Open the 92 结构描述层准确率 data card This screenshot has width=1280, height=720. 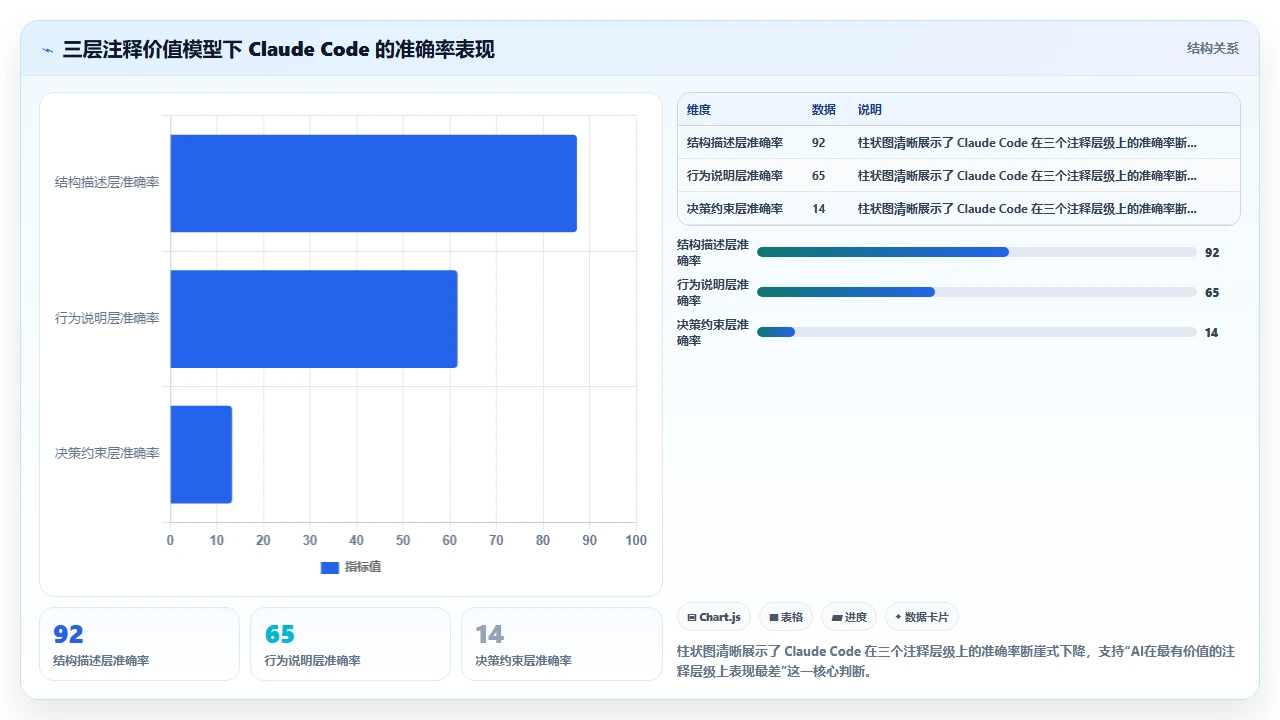(x=140, y=644)
